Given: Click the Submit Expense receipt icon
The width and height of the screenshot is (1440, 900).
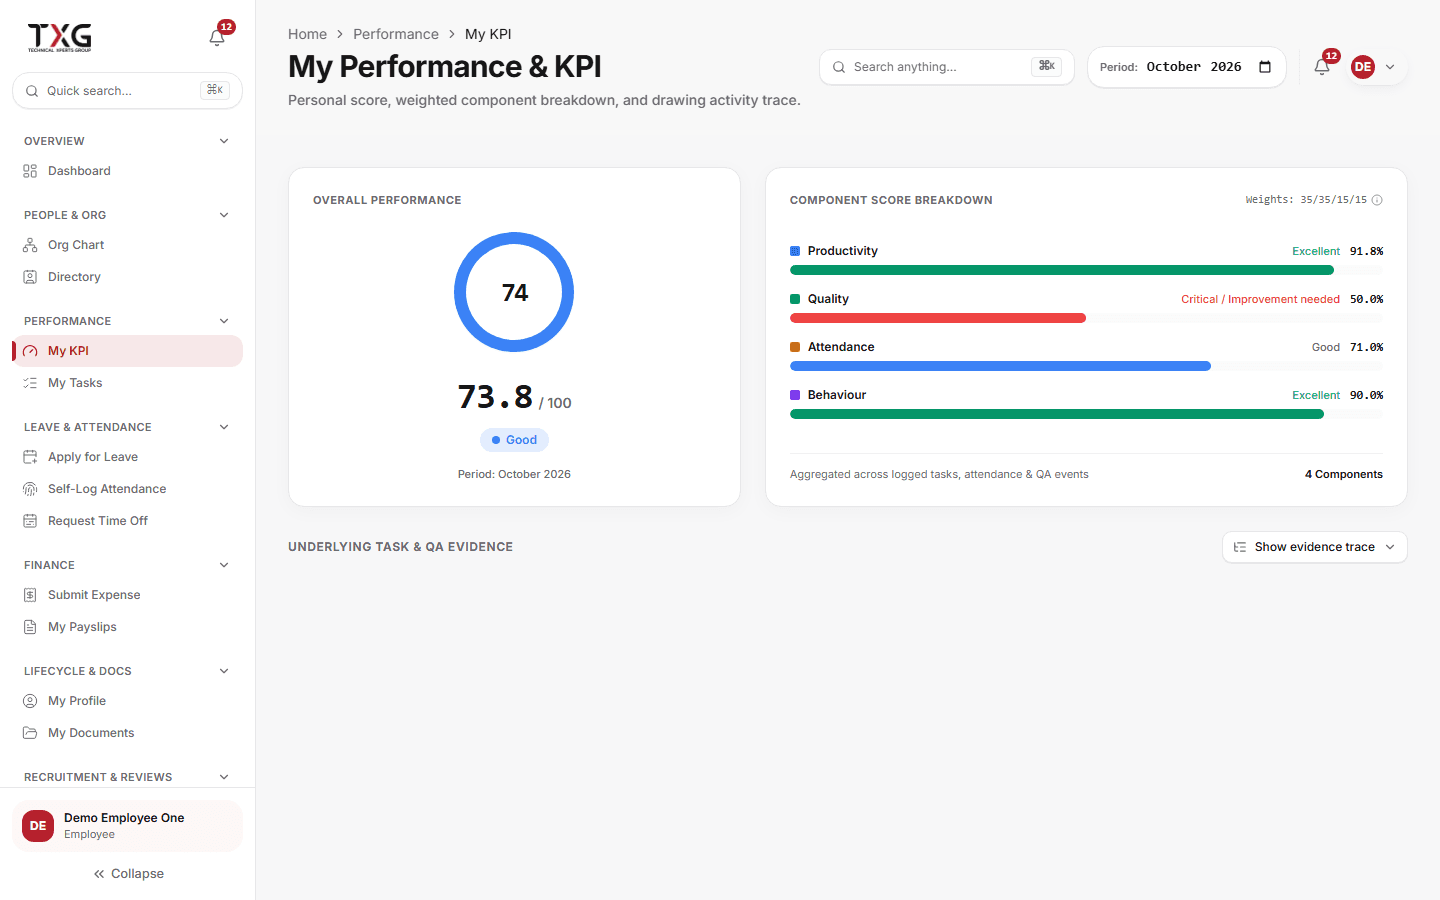Looking at the screenshot, I should click(30, 595).
